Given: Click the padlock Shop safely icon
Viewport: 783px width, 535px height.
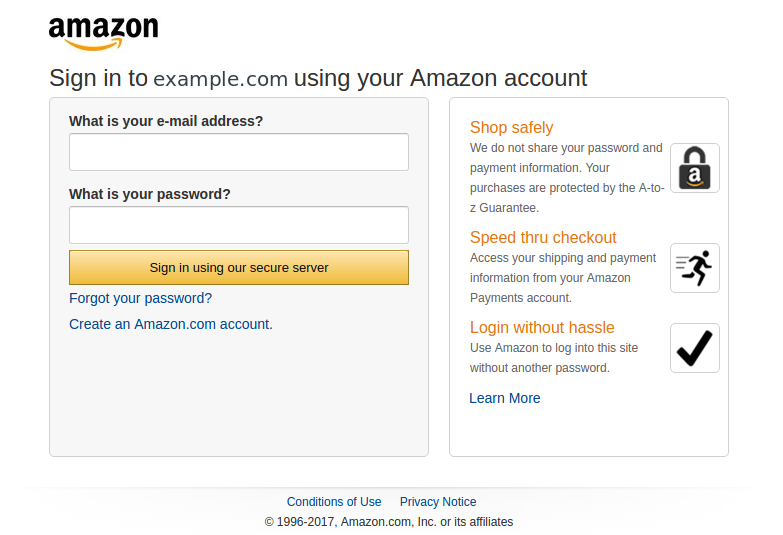Looking at the screenshot, I should click(695, 168).
